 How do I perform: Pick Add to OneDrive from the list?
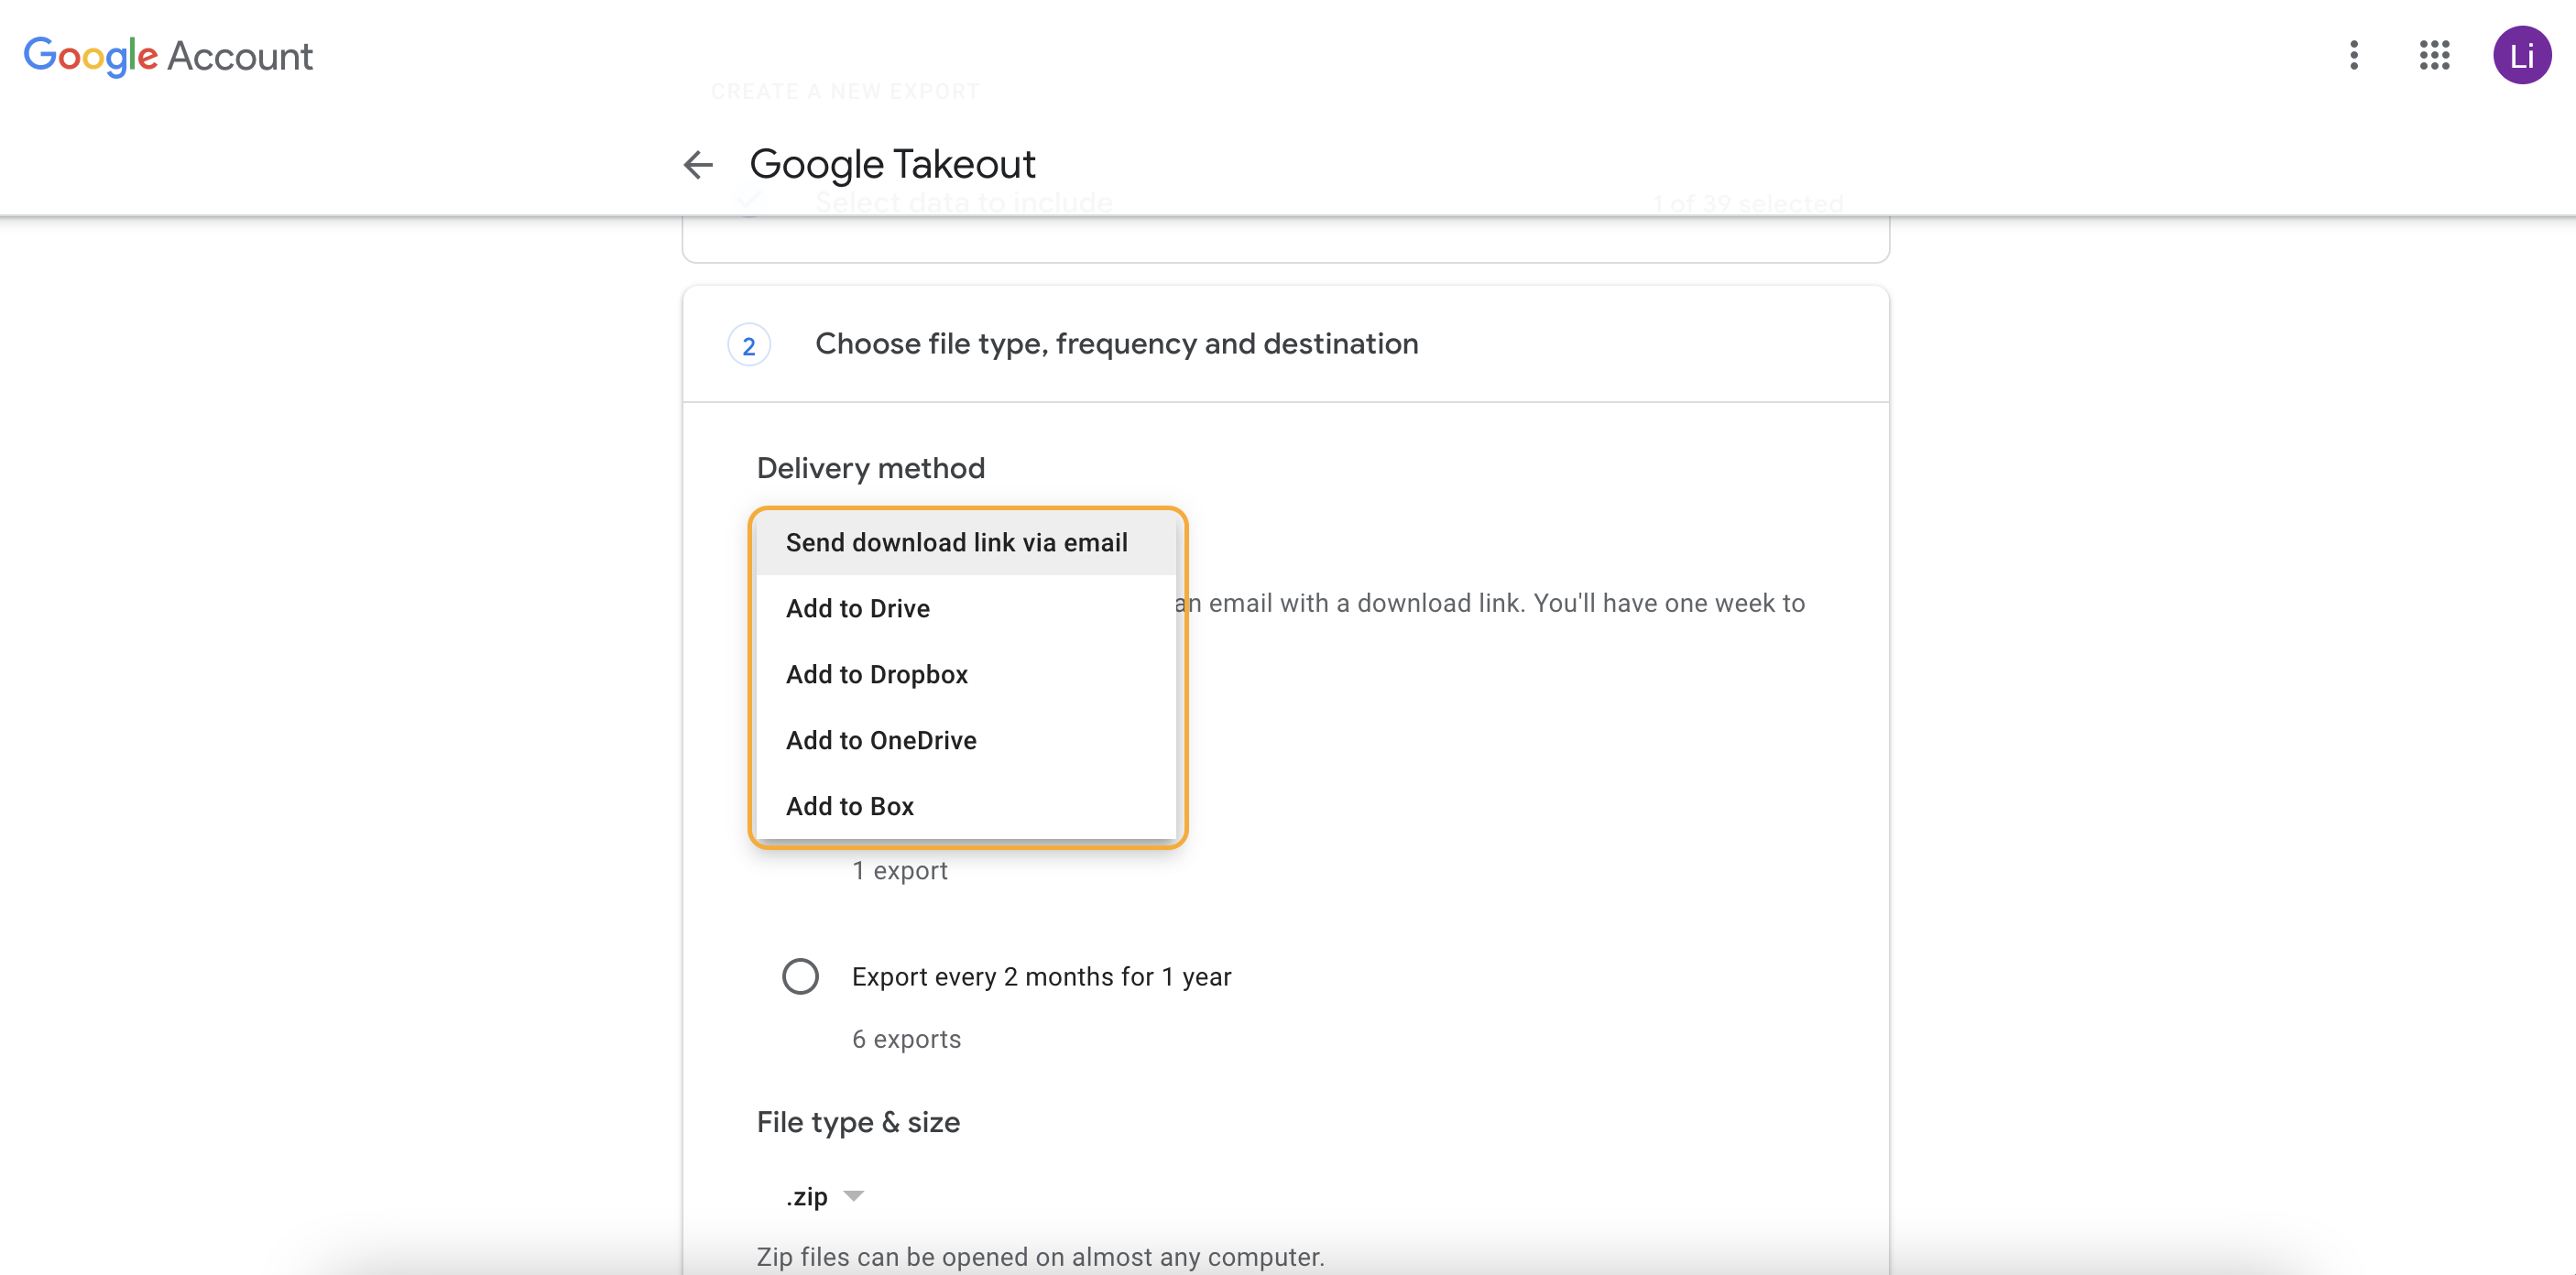880,740
